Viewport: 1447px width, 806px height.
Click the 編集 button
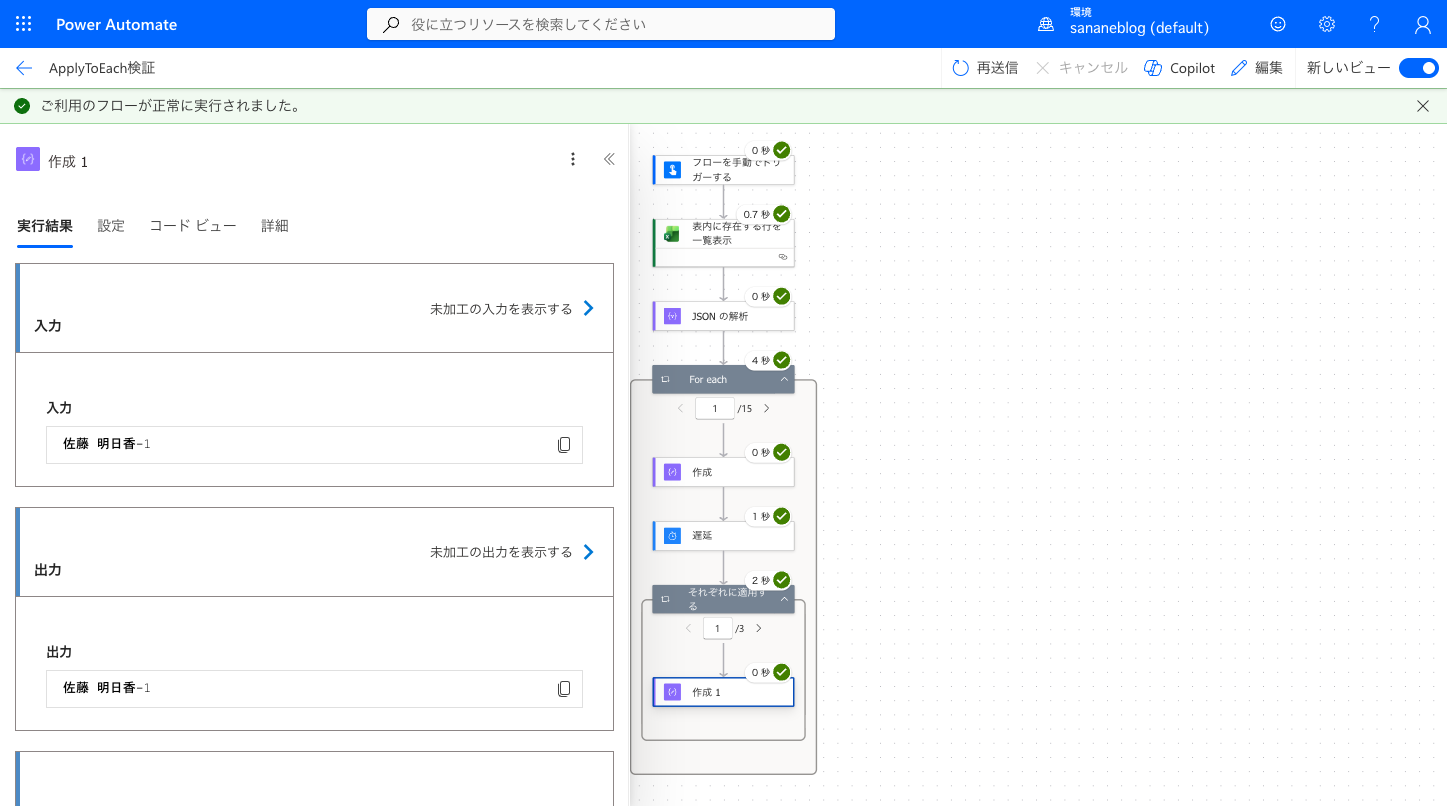pos(1257,68)
